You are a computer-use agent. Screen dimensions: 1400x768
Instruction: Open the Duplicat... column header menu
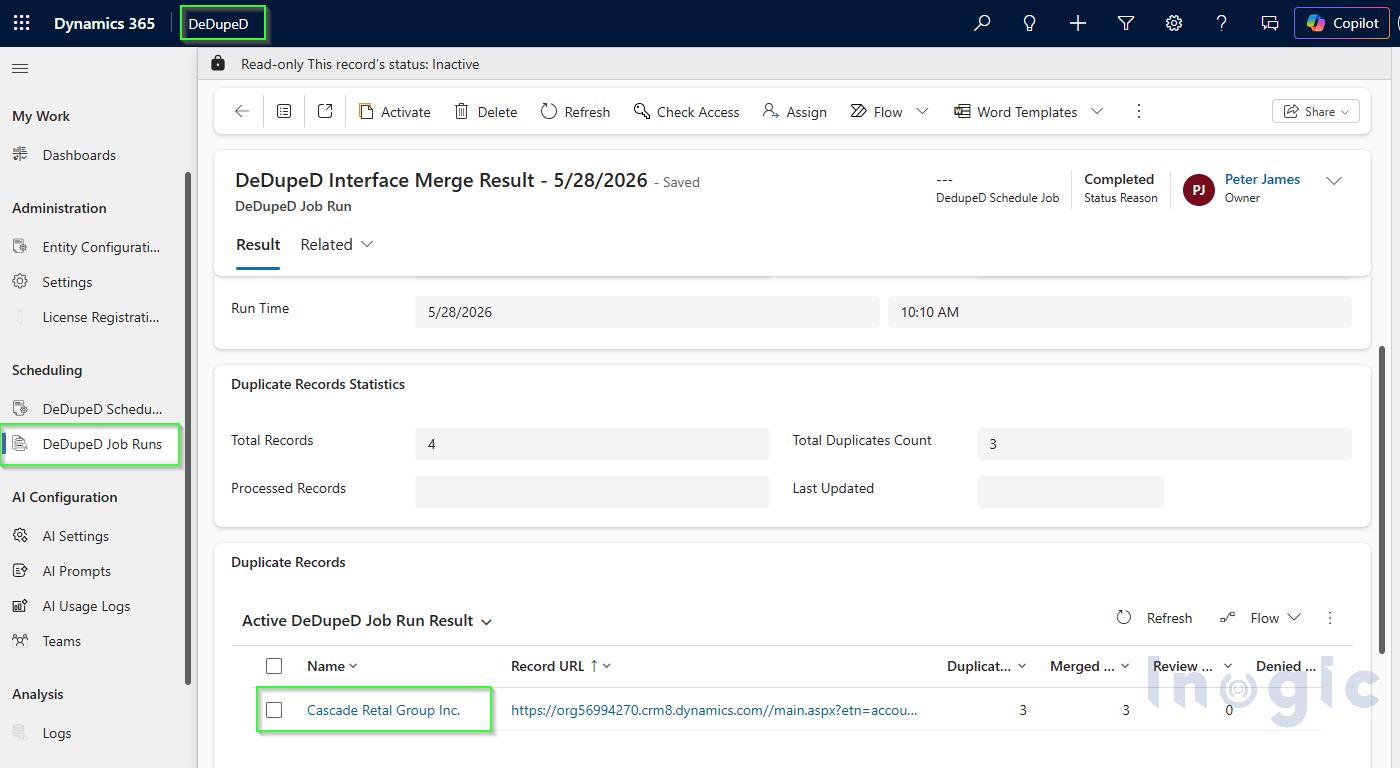(986, 666)
